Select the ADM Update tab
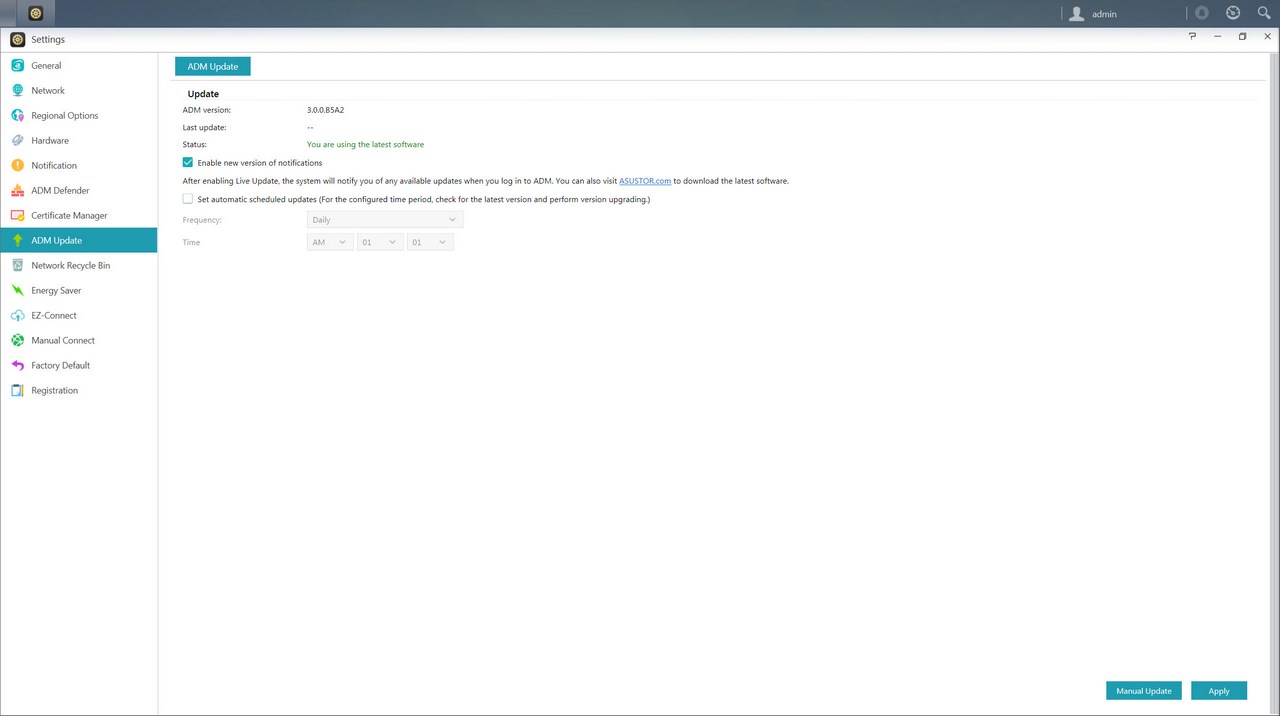The height and width of the screenshot is (716, 1280). tap(213, 66)
